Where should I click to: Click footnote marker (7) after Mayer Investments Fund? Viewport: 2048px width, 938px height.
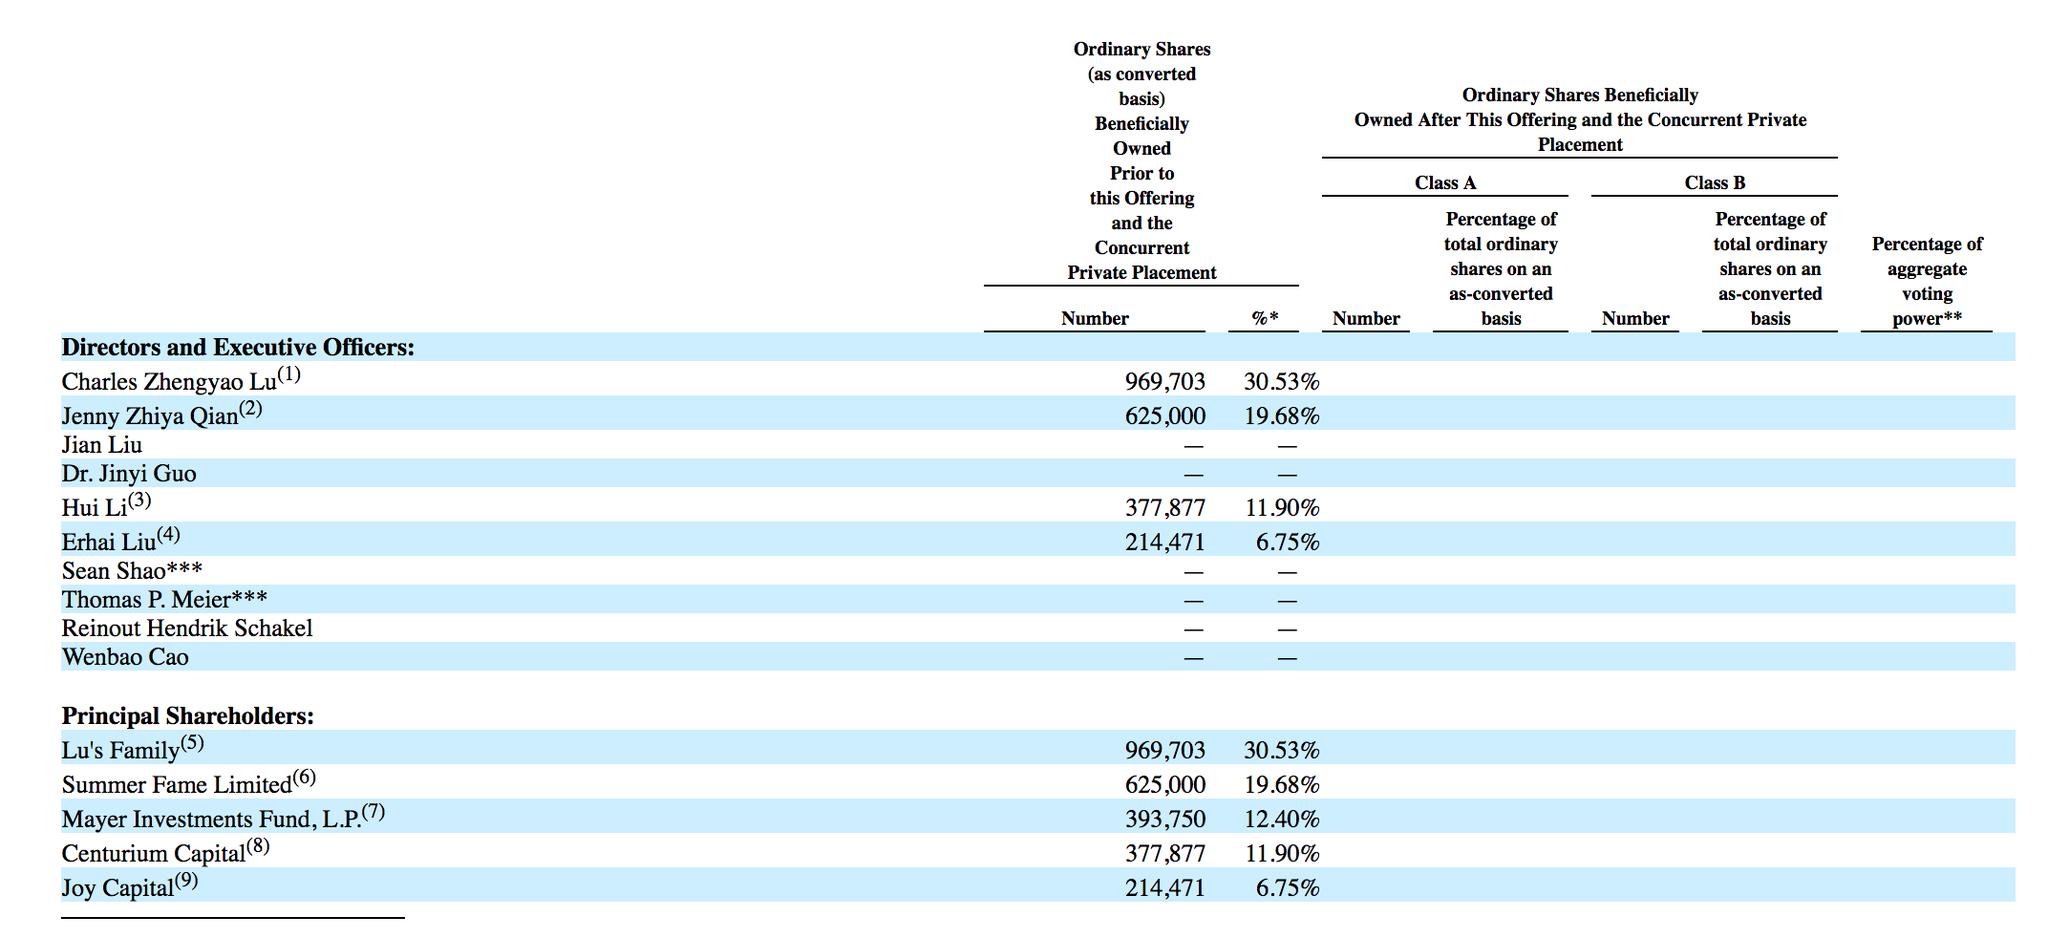point(373,811)
